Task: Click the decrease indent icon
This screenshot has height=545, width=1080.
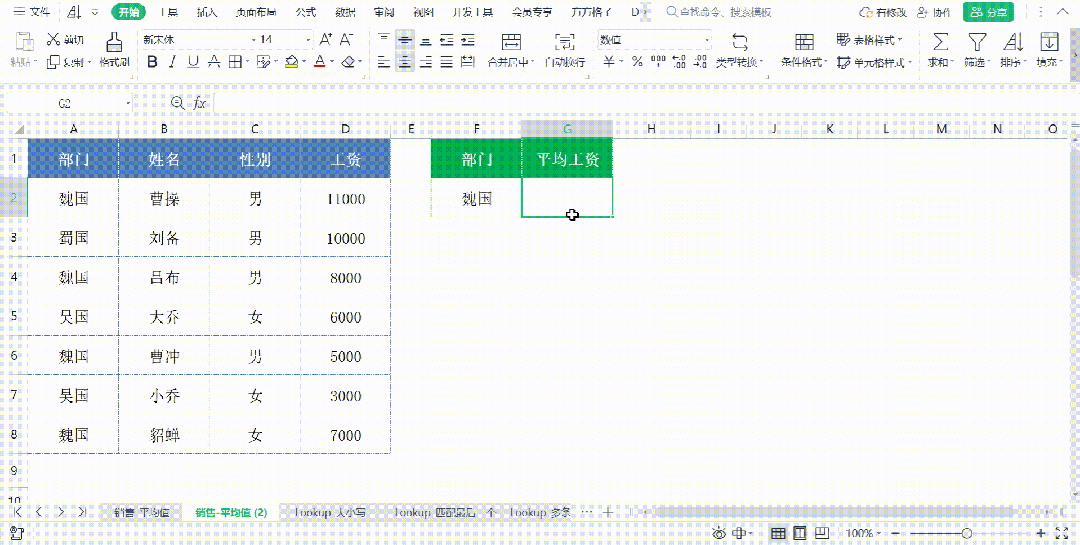Action: [447, 40]
